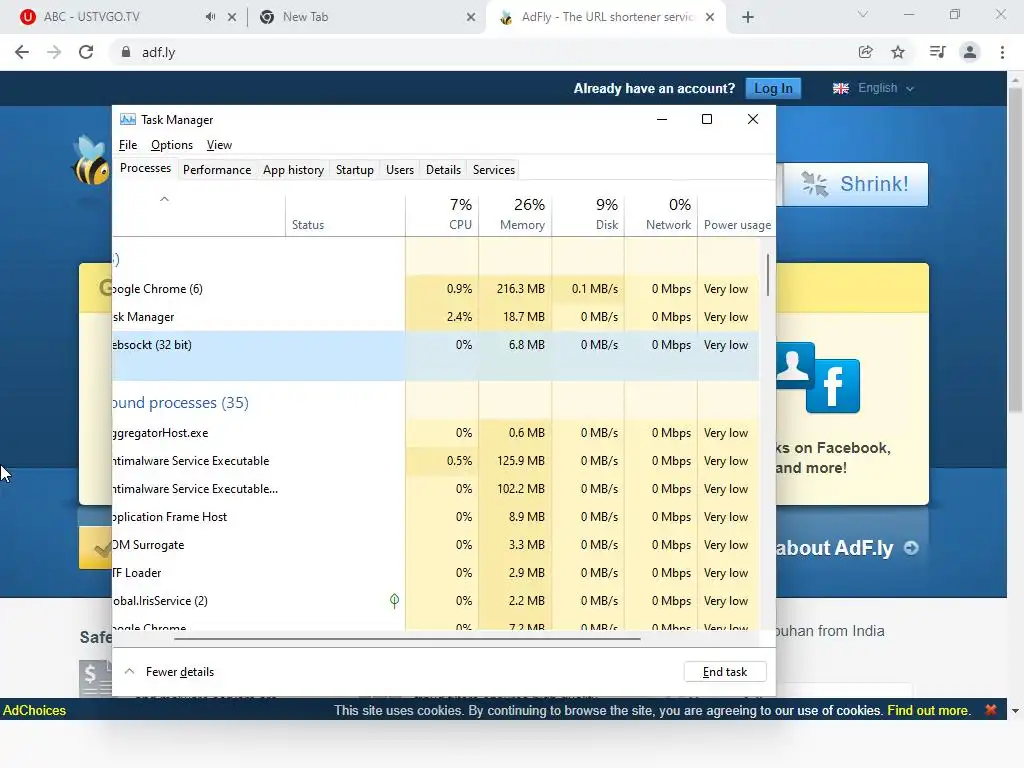
Task: Click the Log In button
Action: (773, 88)
